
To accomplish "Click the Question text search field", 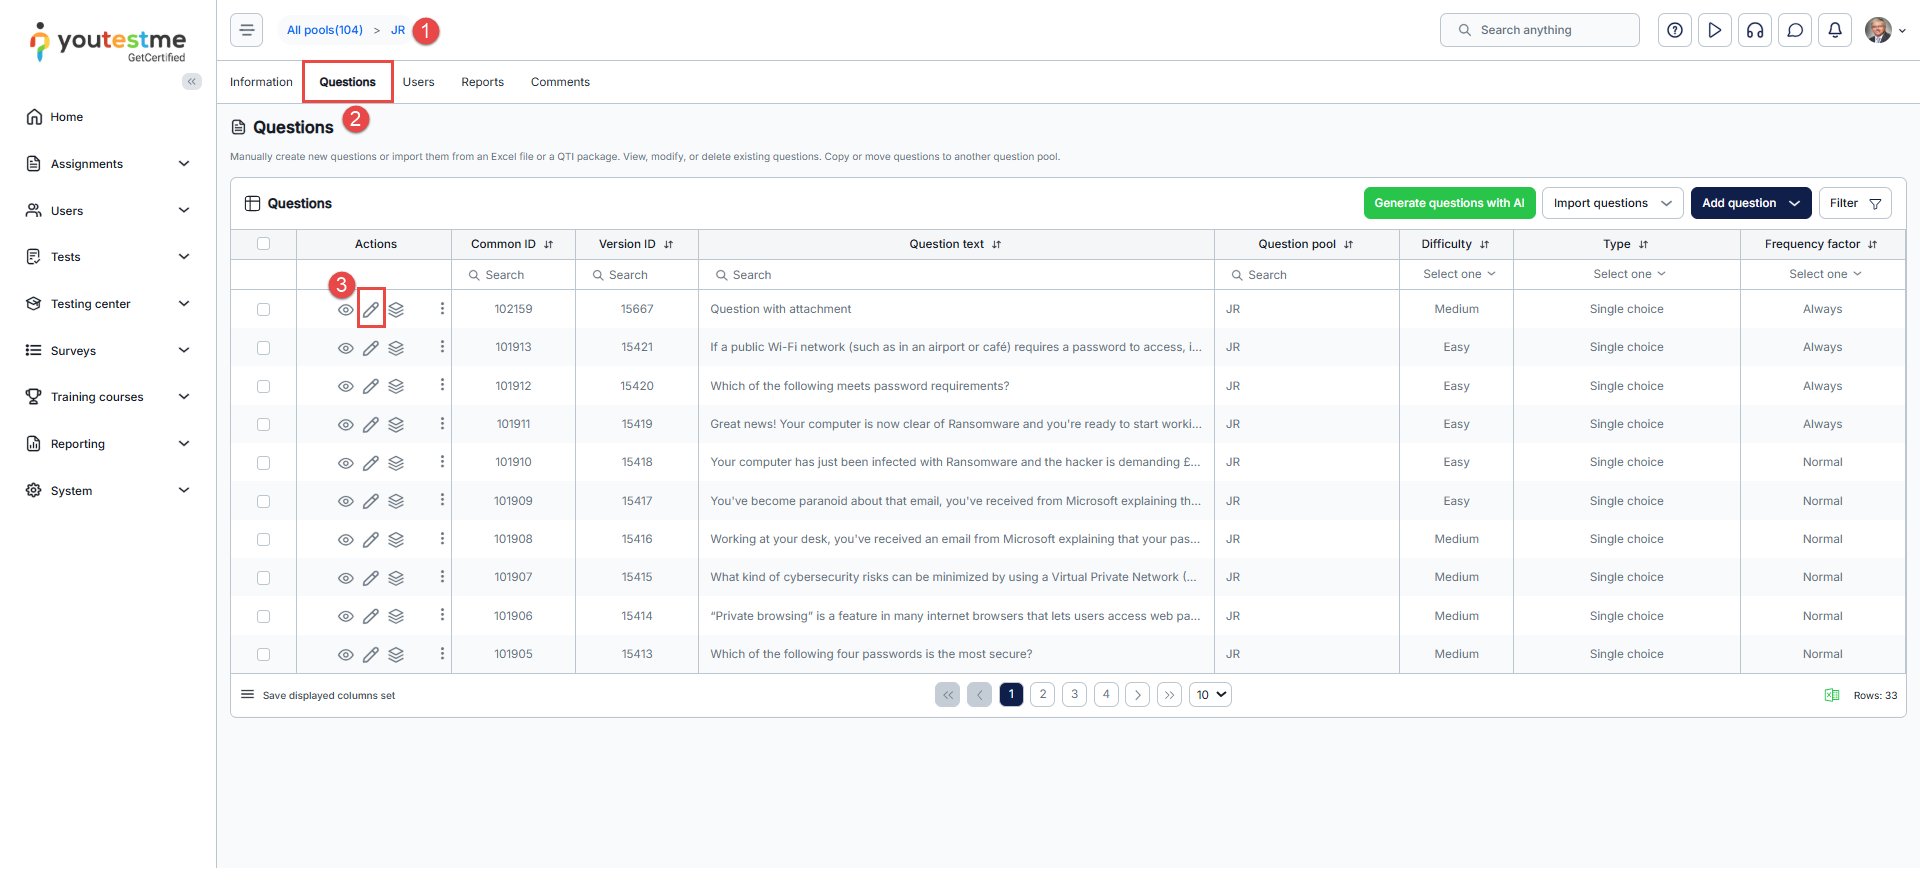I will tap(955, 275).
